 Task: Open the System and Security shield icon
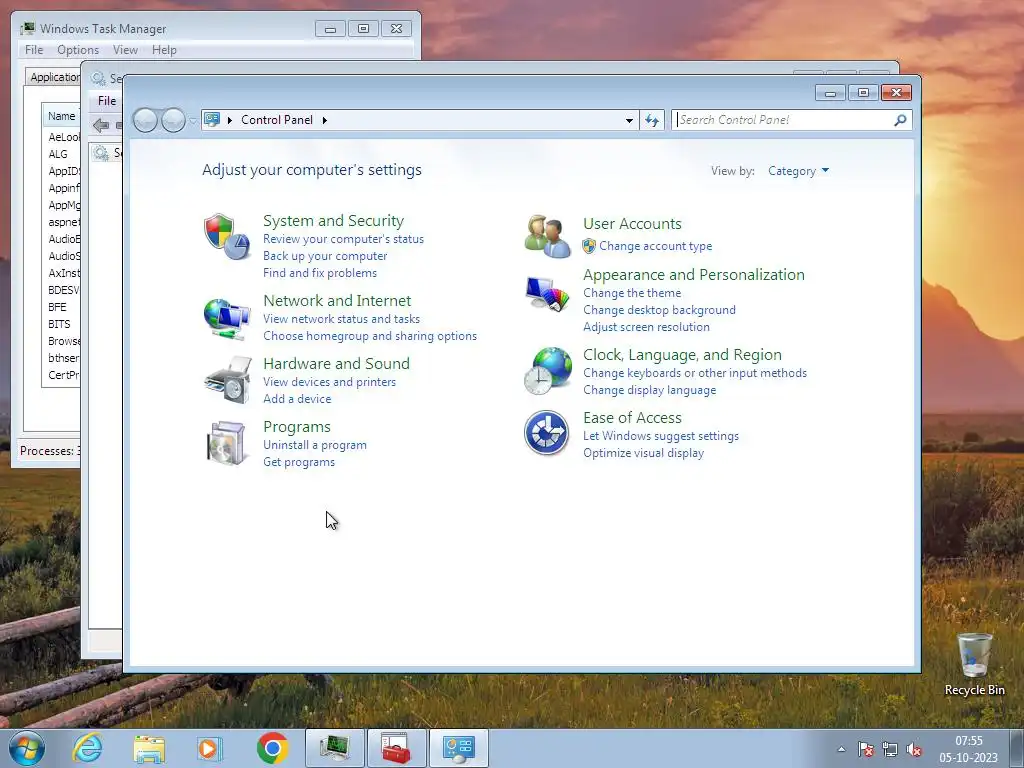[227, 236]
